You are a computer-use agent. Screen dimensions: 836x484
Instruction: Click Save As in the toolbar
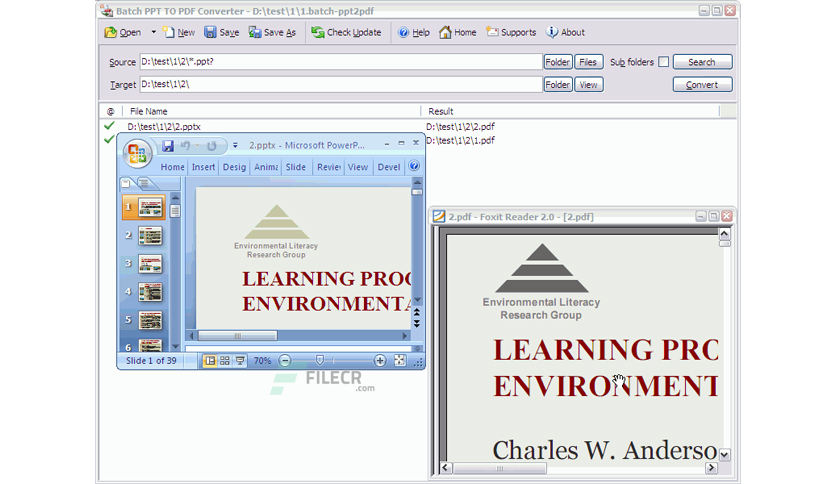(x=272, y=33)
